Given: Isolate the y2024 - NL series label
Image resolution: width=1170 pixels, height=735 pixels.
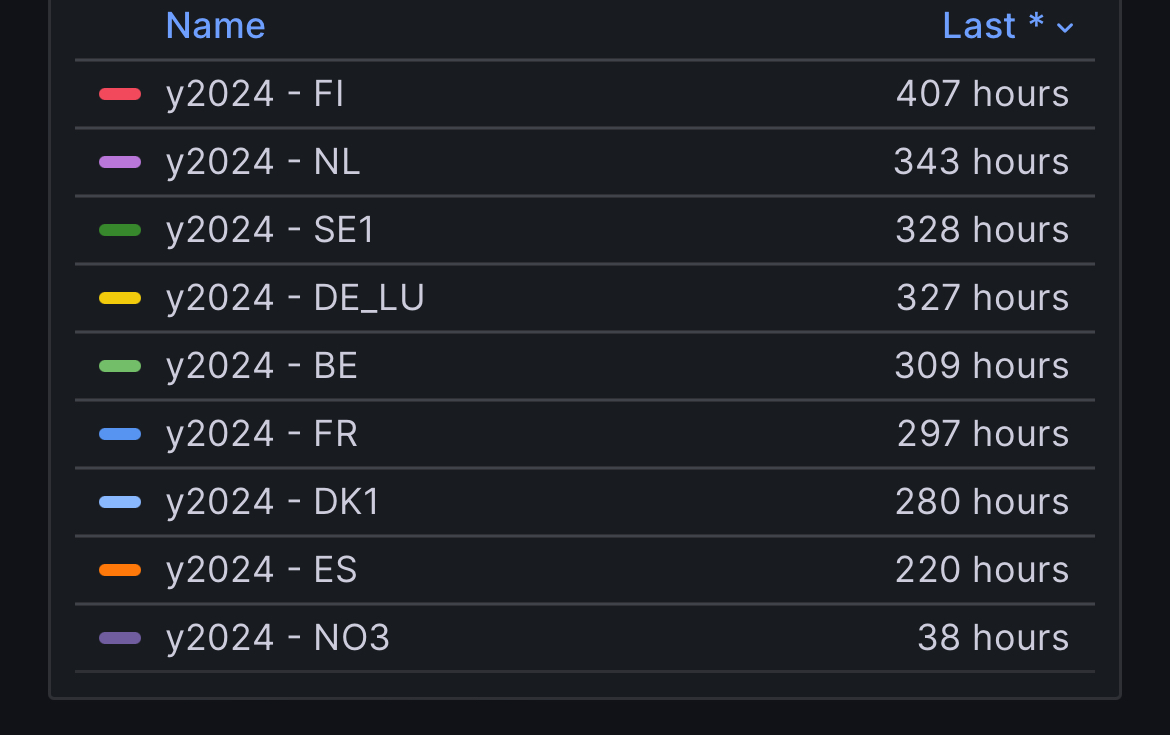Looking at the screenshot, I should [263, 162].
